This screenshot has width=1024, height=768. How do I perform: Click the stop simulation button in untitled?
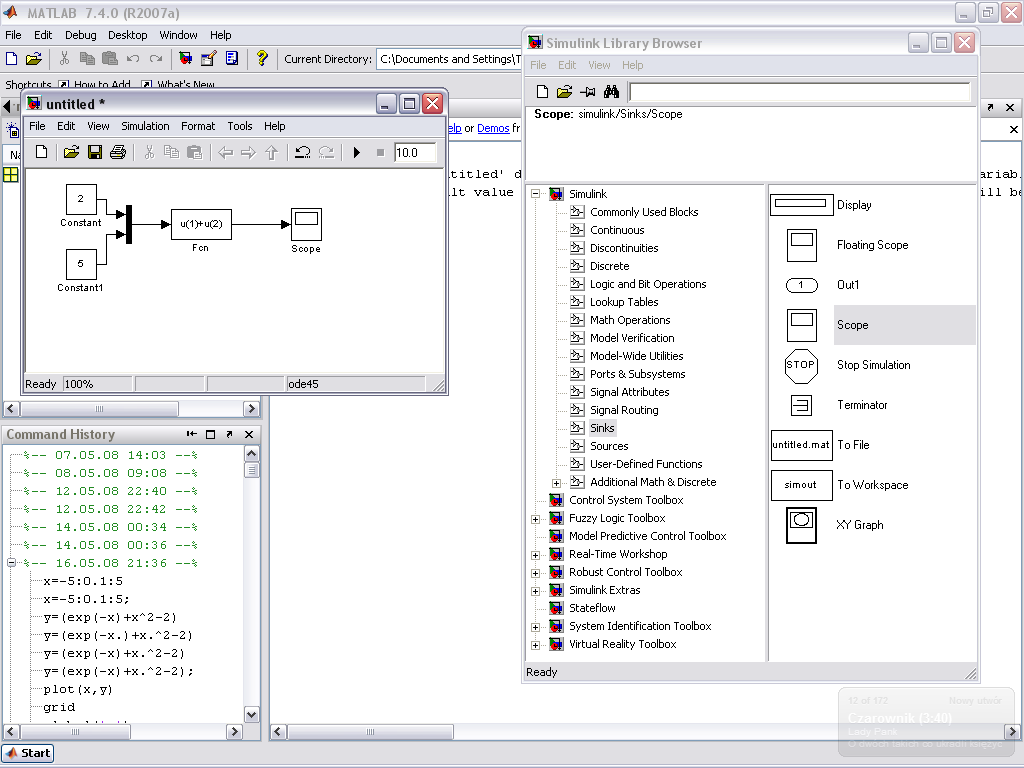click(381, 153)
